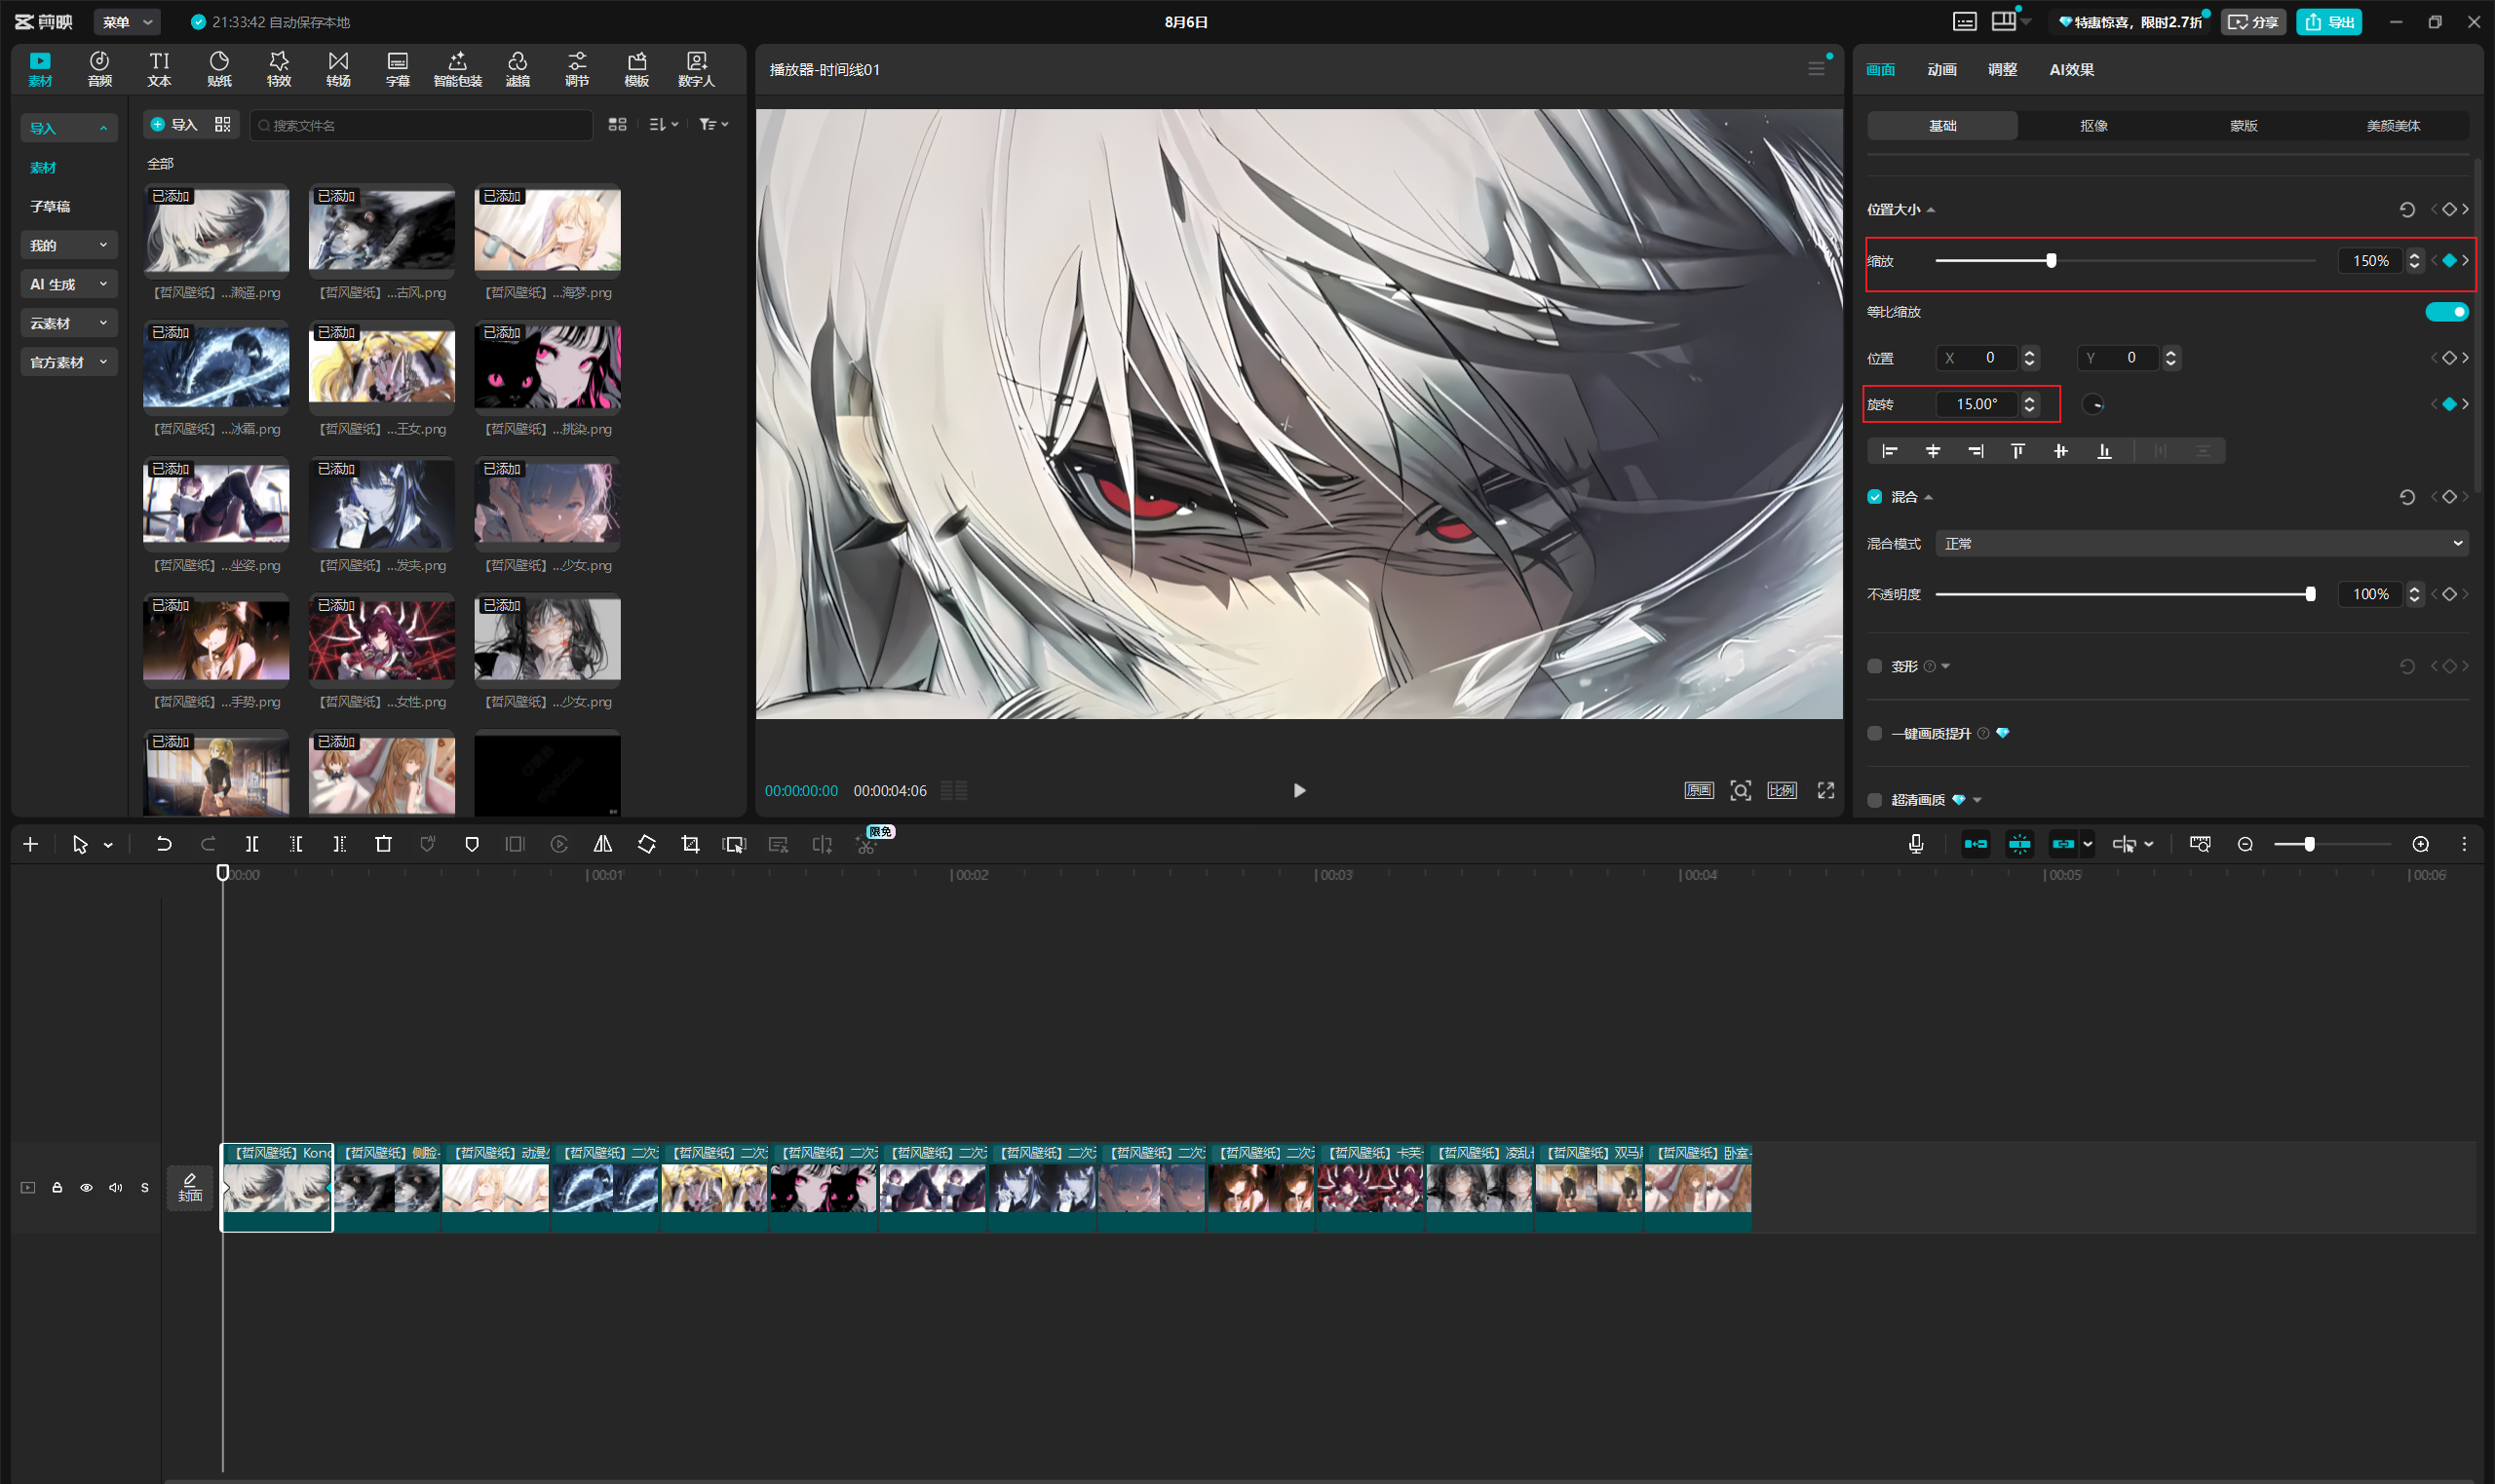Expand the 我的 sidebar section
The height and width of the screenshot is (1484, 2495).
click(x=69, y=245)
